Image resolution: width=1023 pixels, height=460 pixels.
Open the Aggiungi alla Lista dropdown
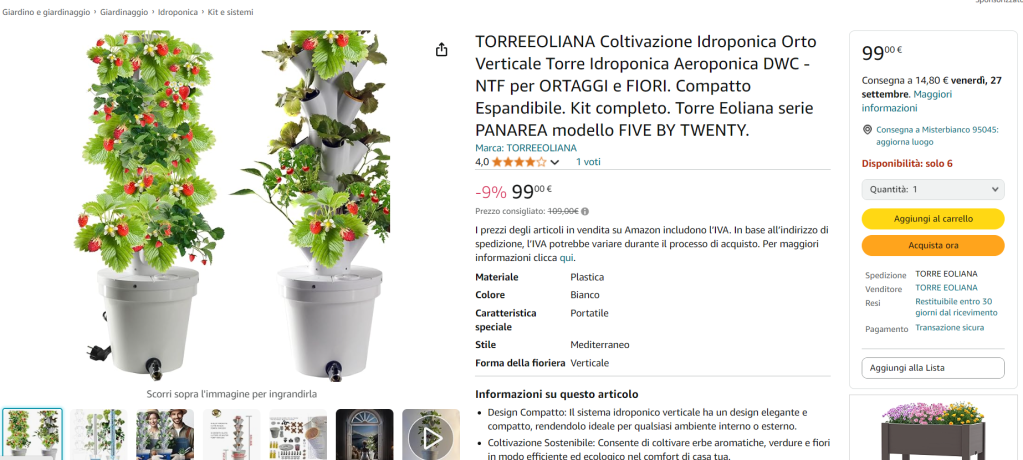point(933,368)
